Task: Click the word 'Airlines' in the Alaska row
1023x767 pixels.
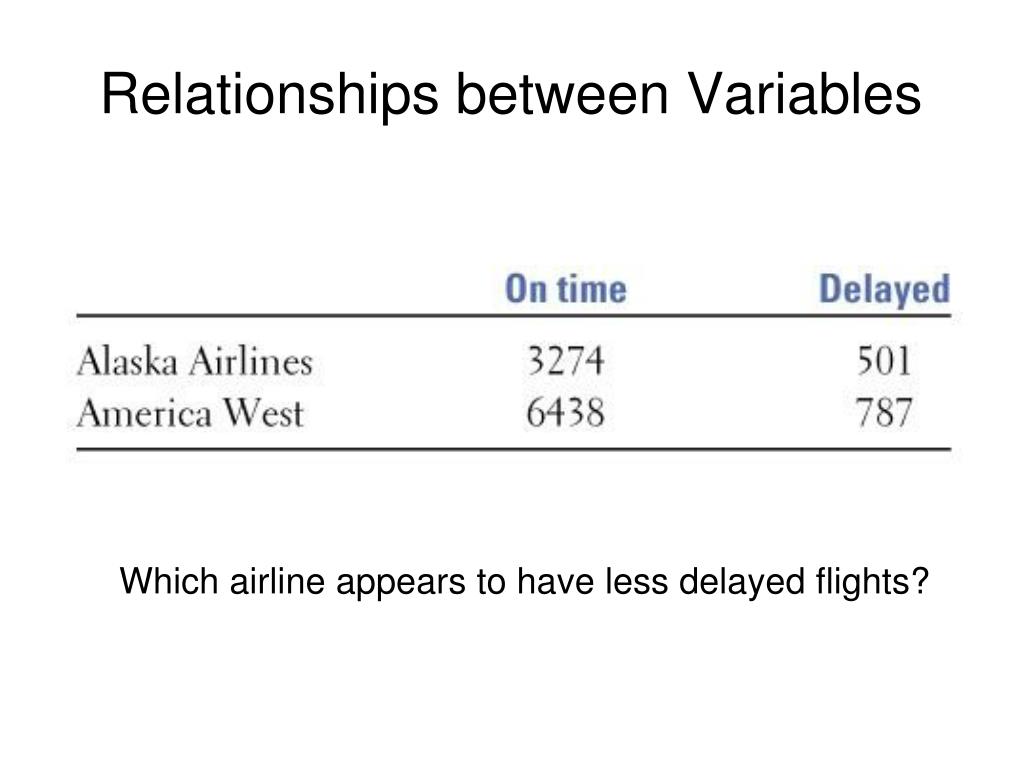Action: tap(251, 361)
